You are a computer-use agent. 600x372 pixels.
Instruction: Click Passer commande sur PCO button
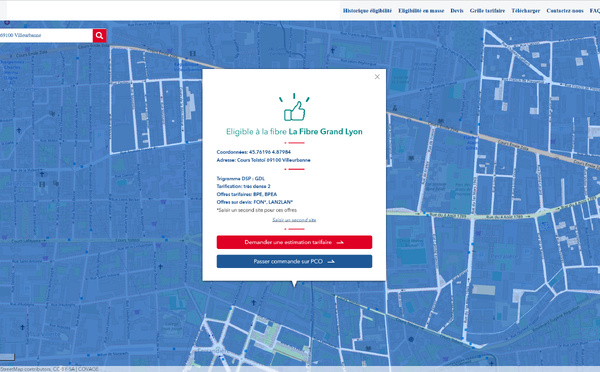click(x=294, y=261)
